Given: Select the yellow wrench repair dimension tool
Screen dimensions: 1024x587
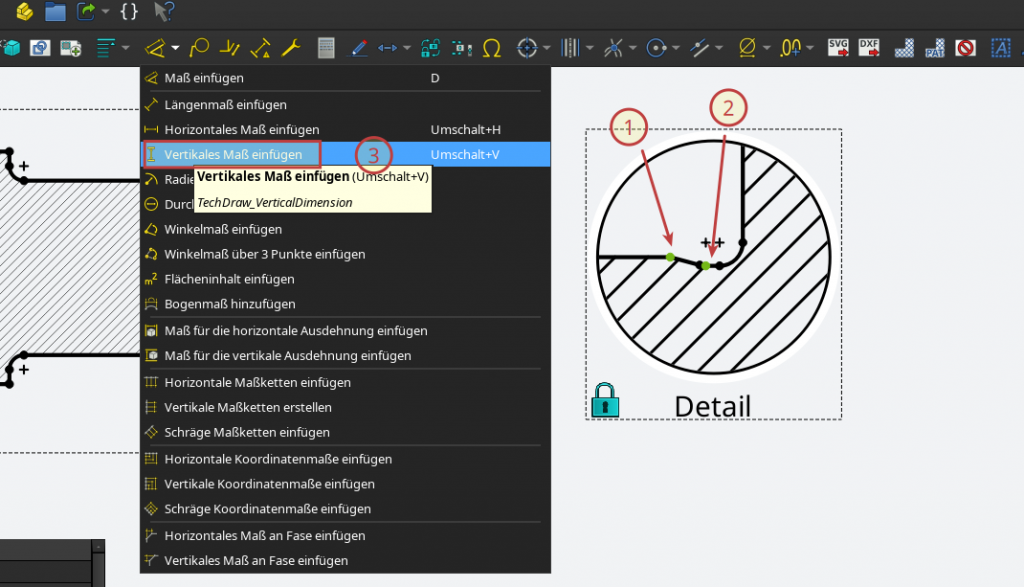Looking at the screenshot, I should tap(291, 47).
